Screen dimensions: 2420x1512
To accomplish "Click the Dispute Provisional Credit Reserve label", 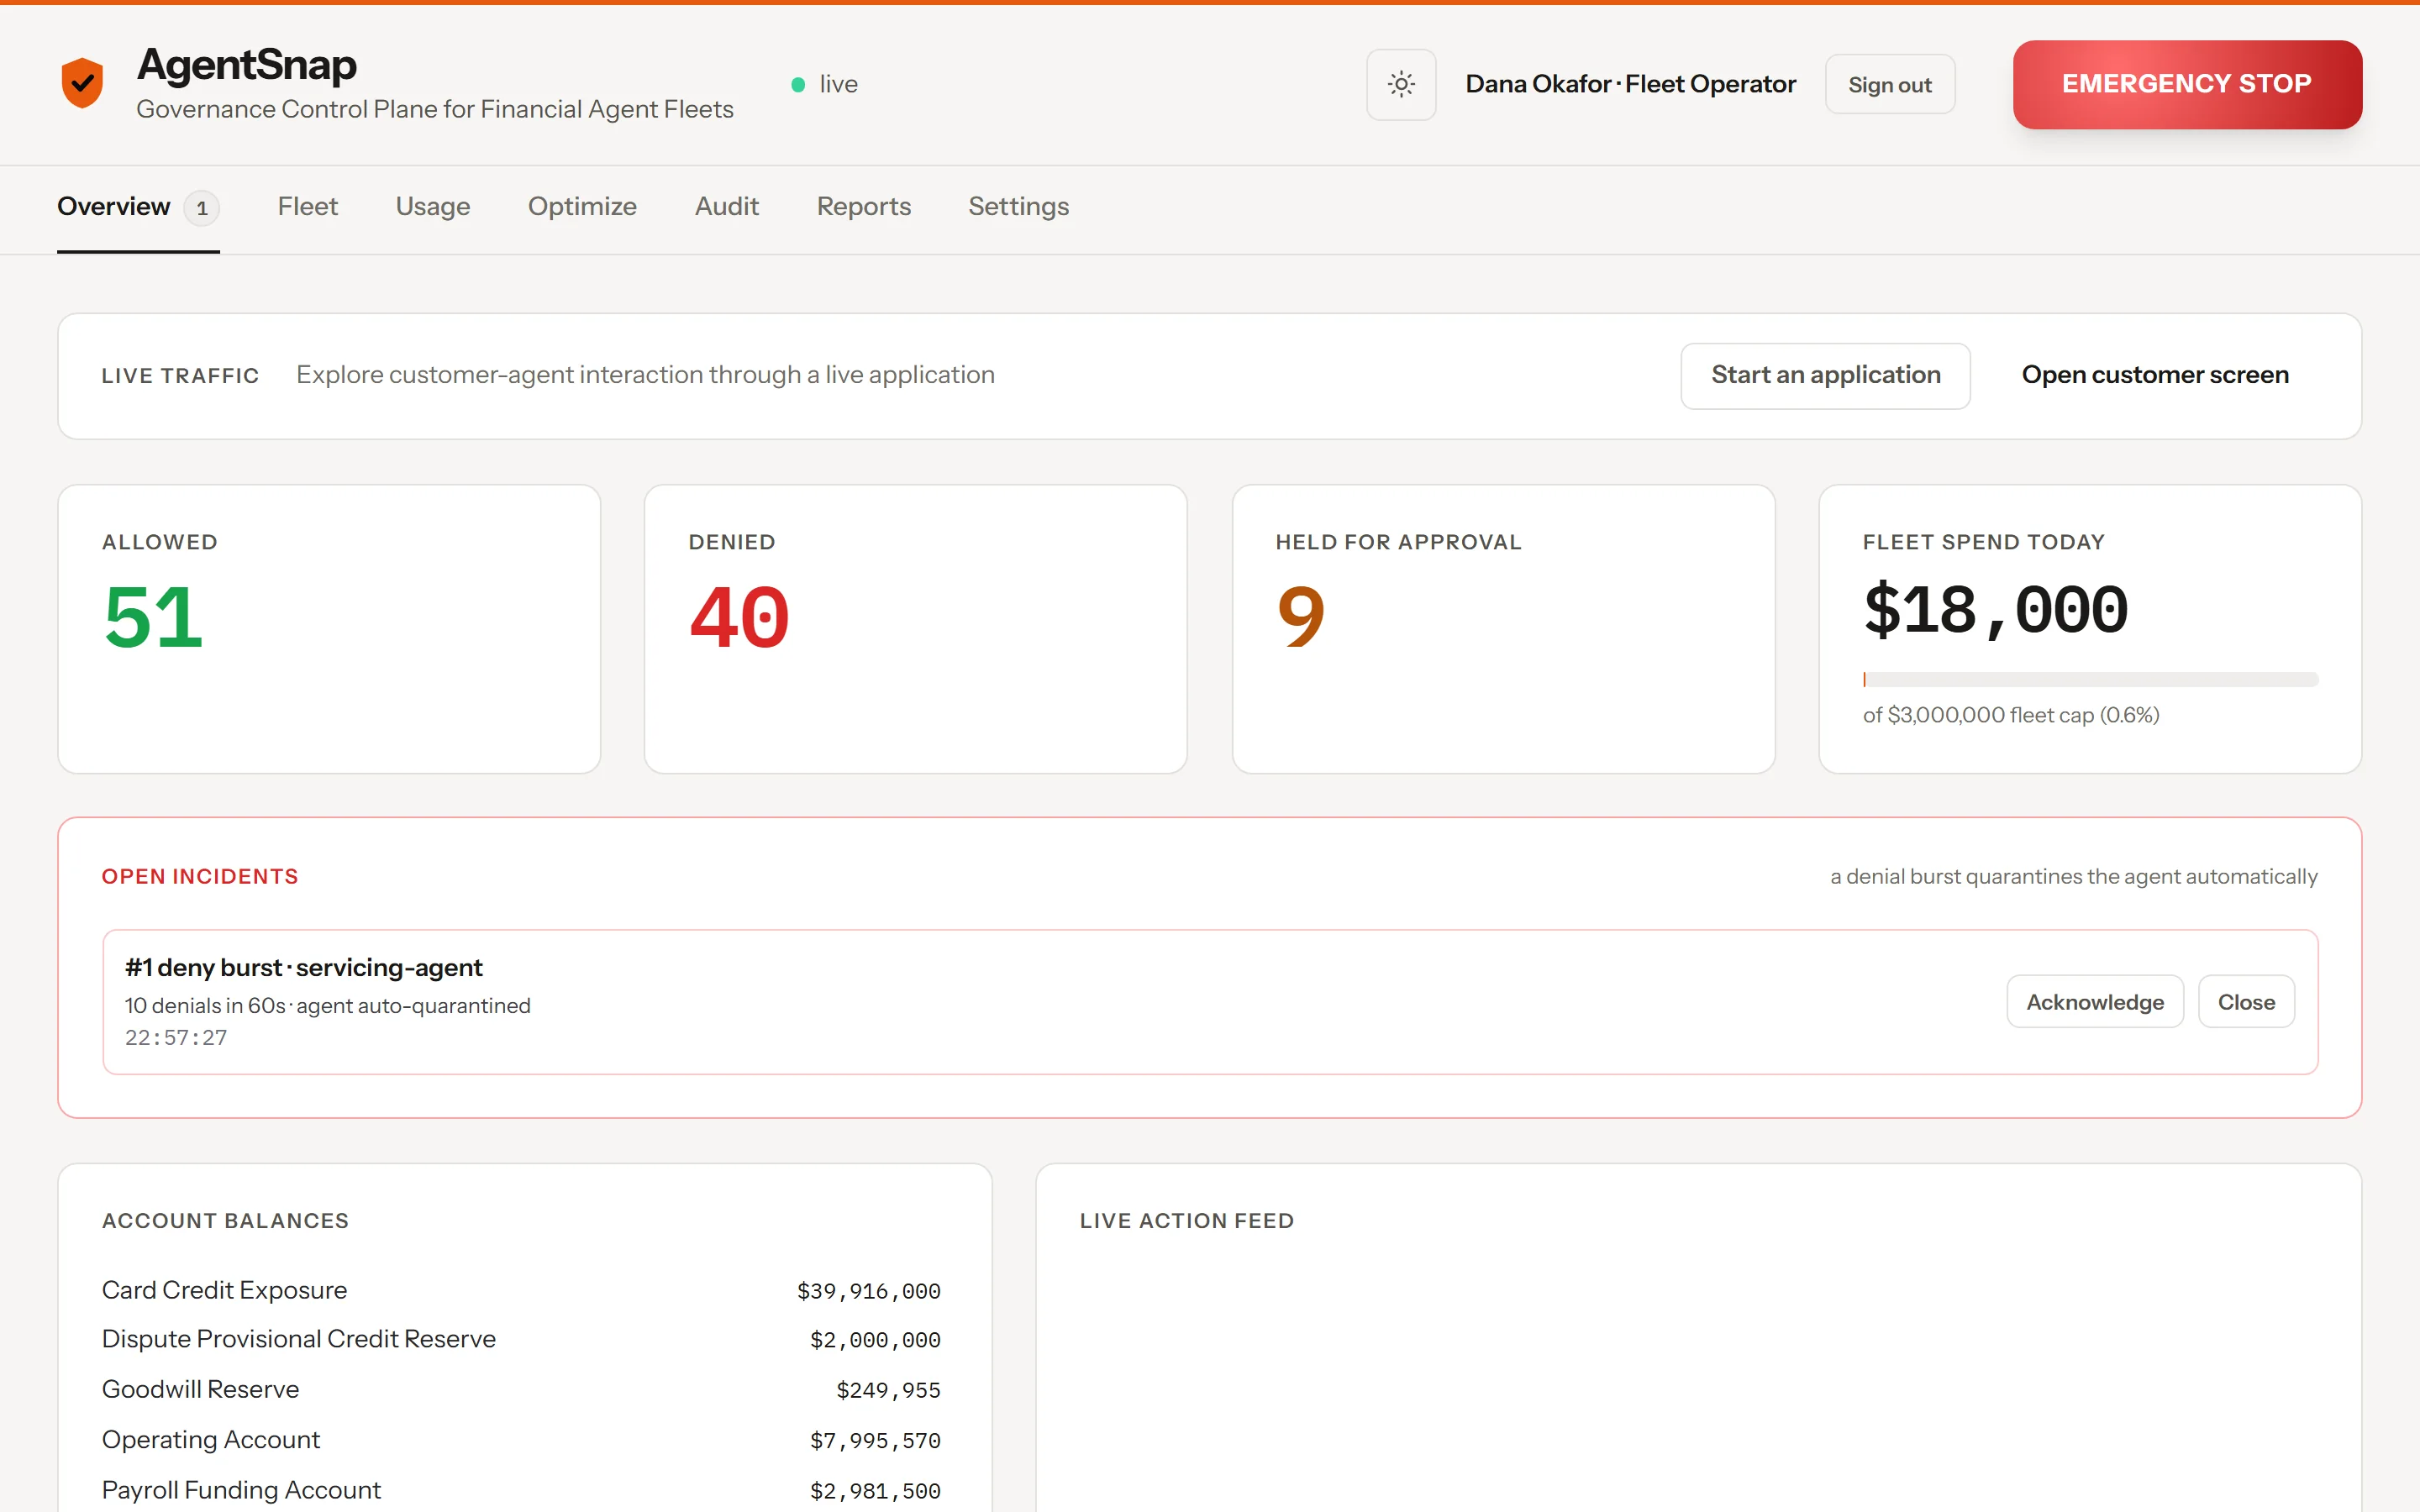I will pos(298,1339).
